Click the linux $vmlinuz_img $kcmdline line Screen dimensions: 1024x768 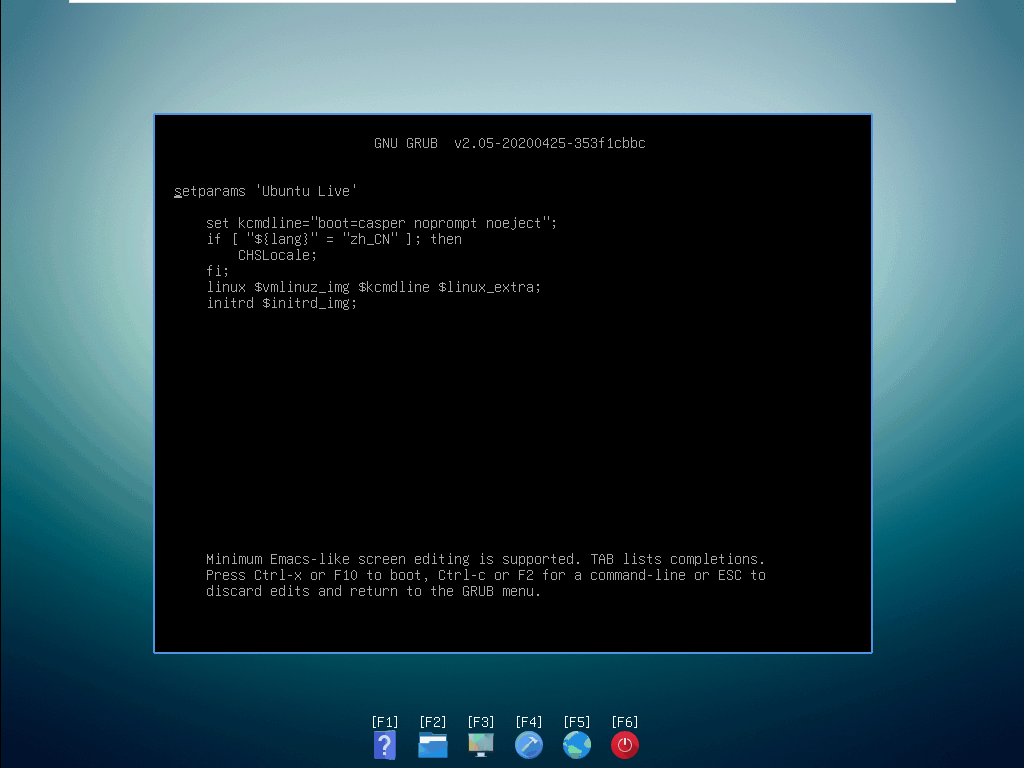(374, 287)
